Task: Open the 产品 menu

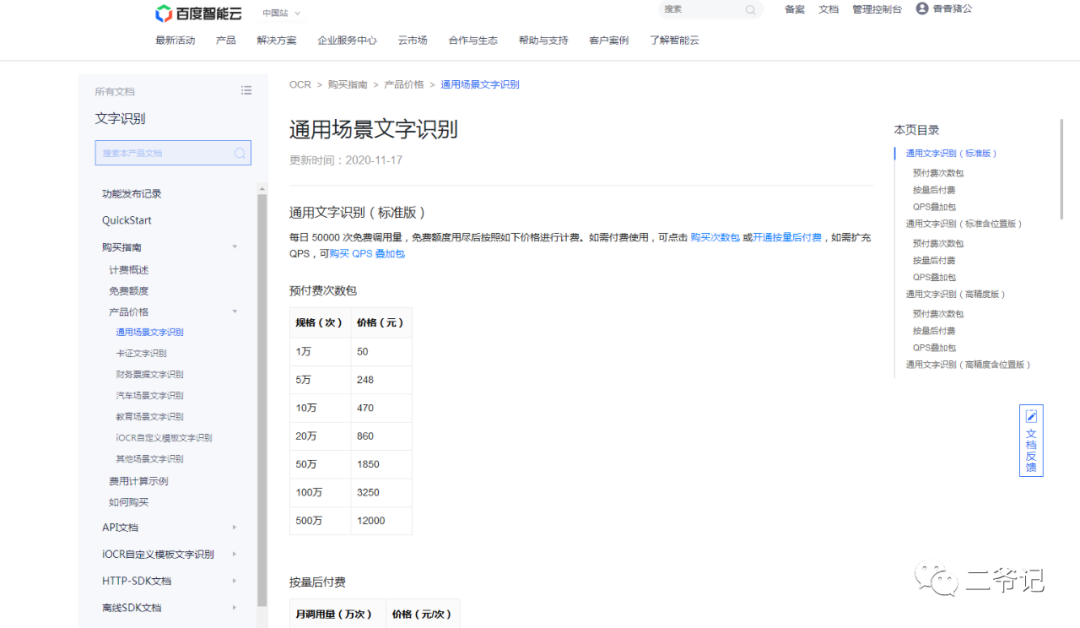Action: click(x=226, y=40)
